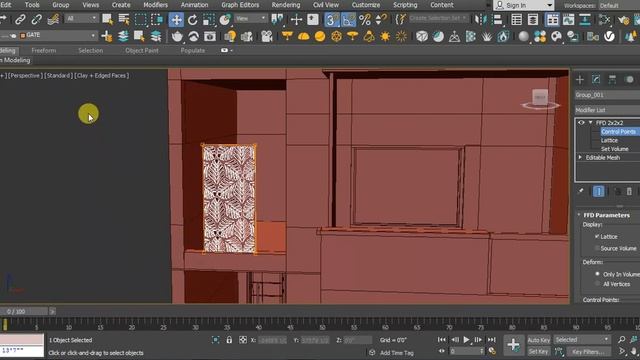The image size is (640, 360).
Task: Open Key Filters dialog
Action: click(x=588, y=351)
